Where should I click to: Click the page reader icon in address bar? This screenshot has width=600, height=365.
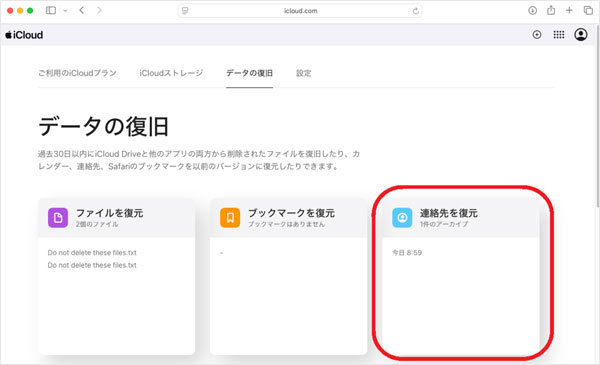[x=185, y=11]
